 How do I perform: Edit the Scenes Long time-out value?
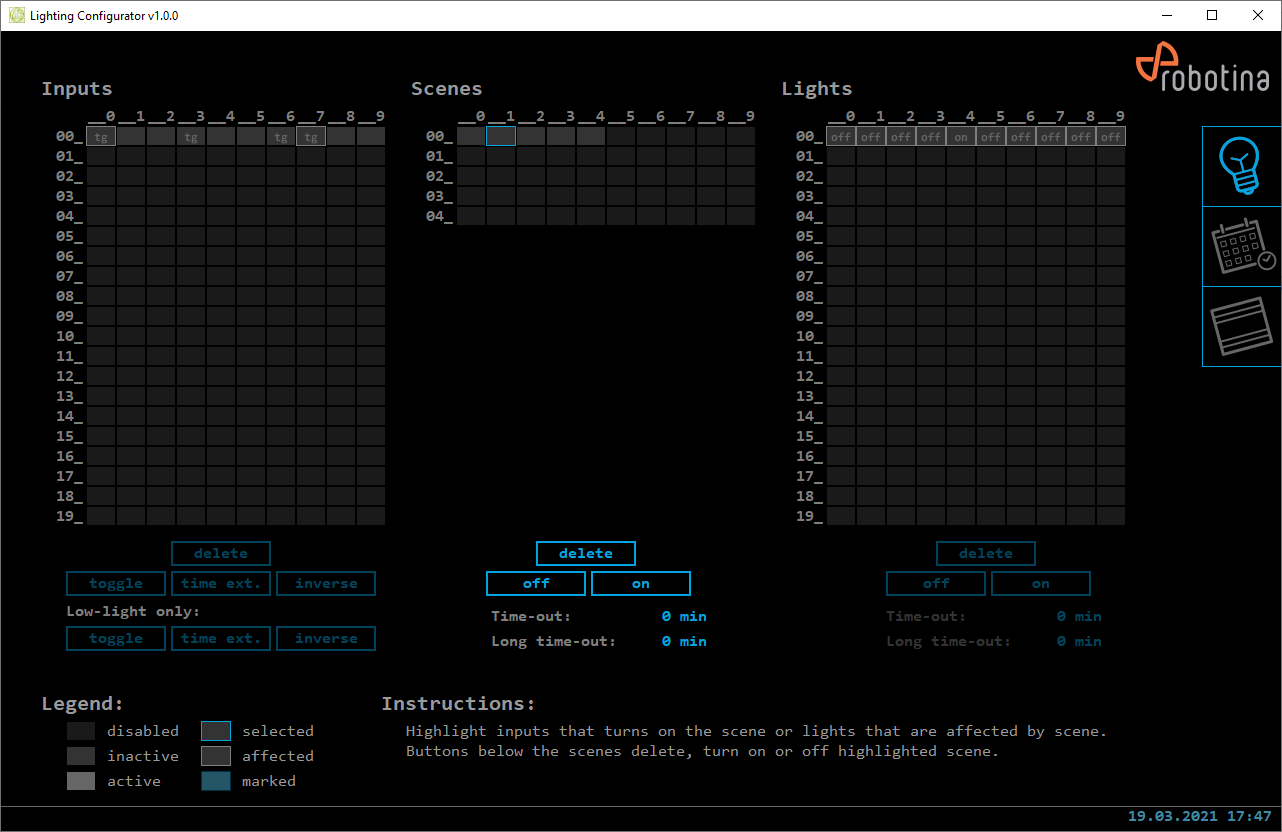(x=684, y=642)
